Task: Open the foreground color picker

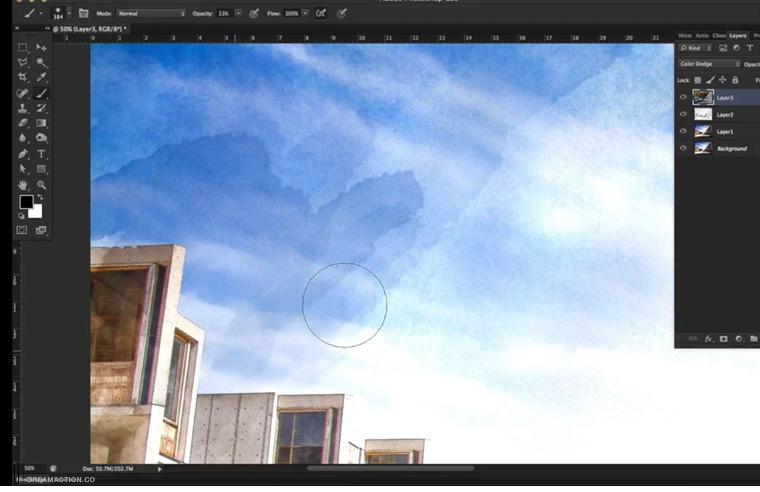Action: pos(26,202)
